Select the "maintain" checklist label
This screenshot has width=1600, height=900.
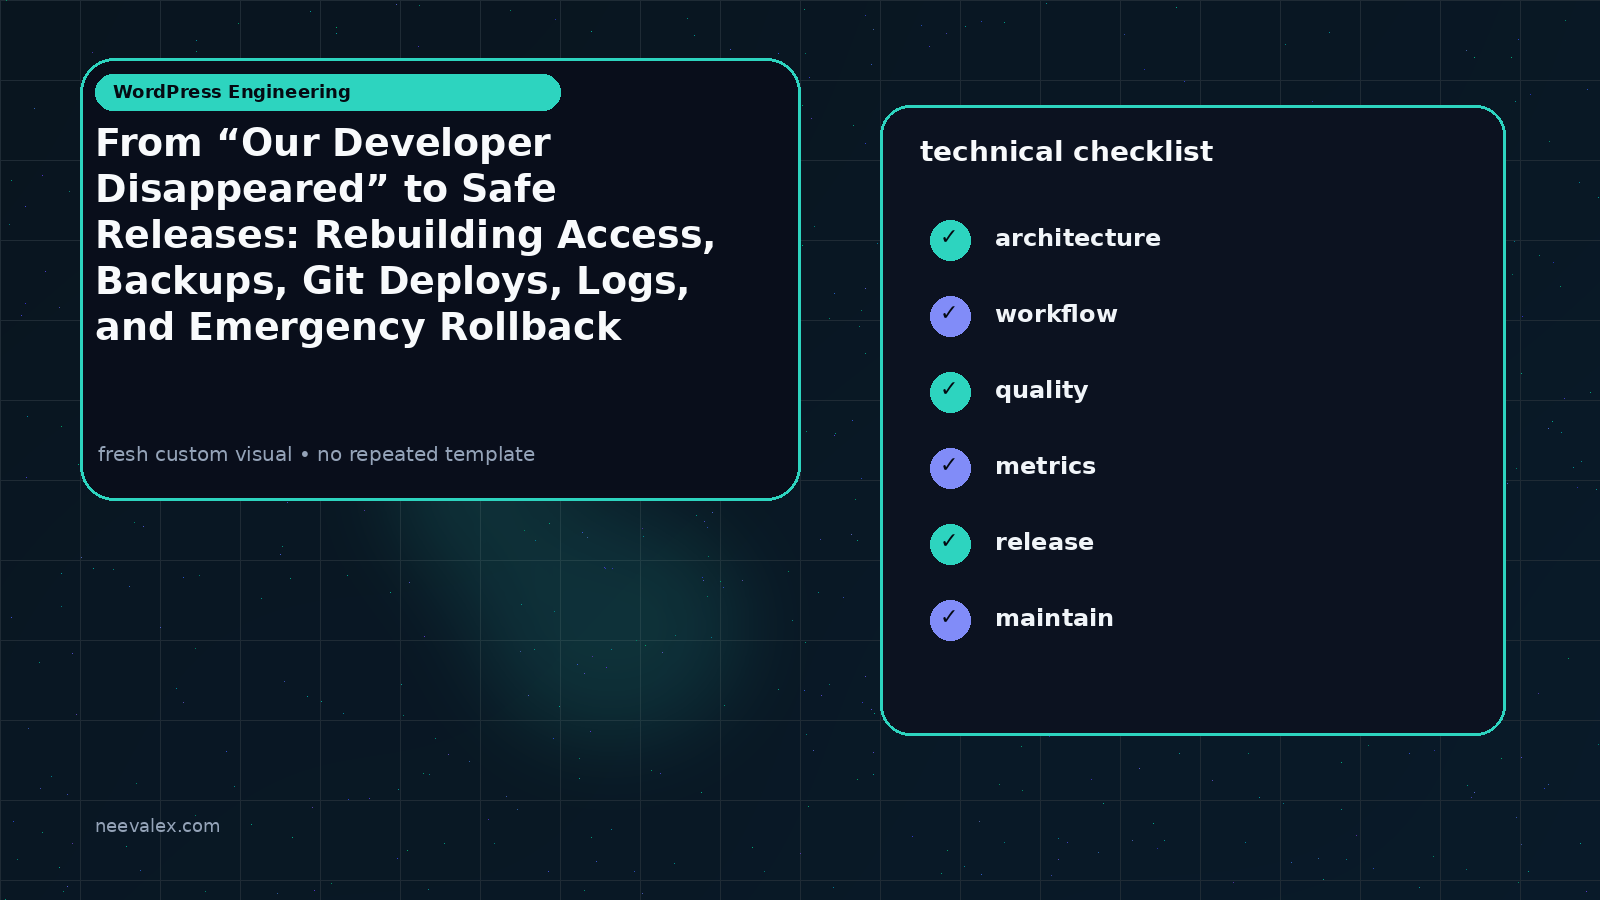tap(1054, 618)
